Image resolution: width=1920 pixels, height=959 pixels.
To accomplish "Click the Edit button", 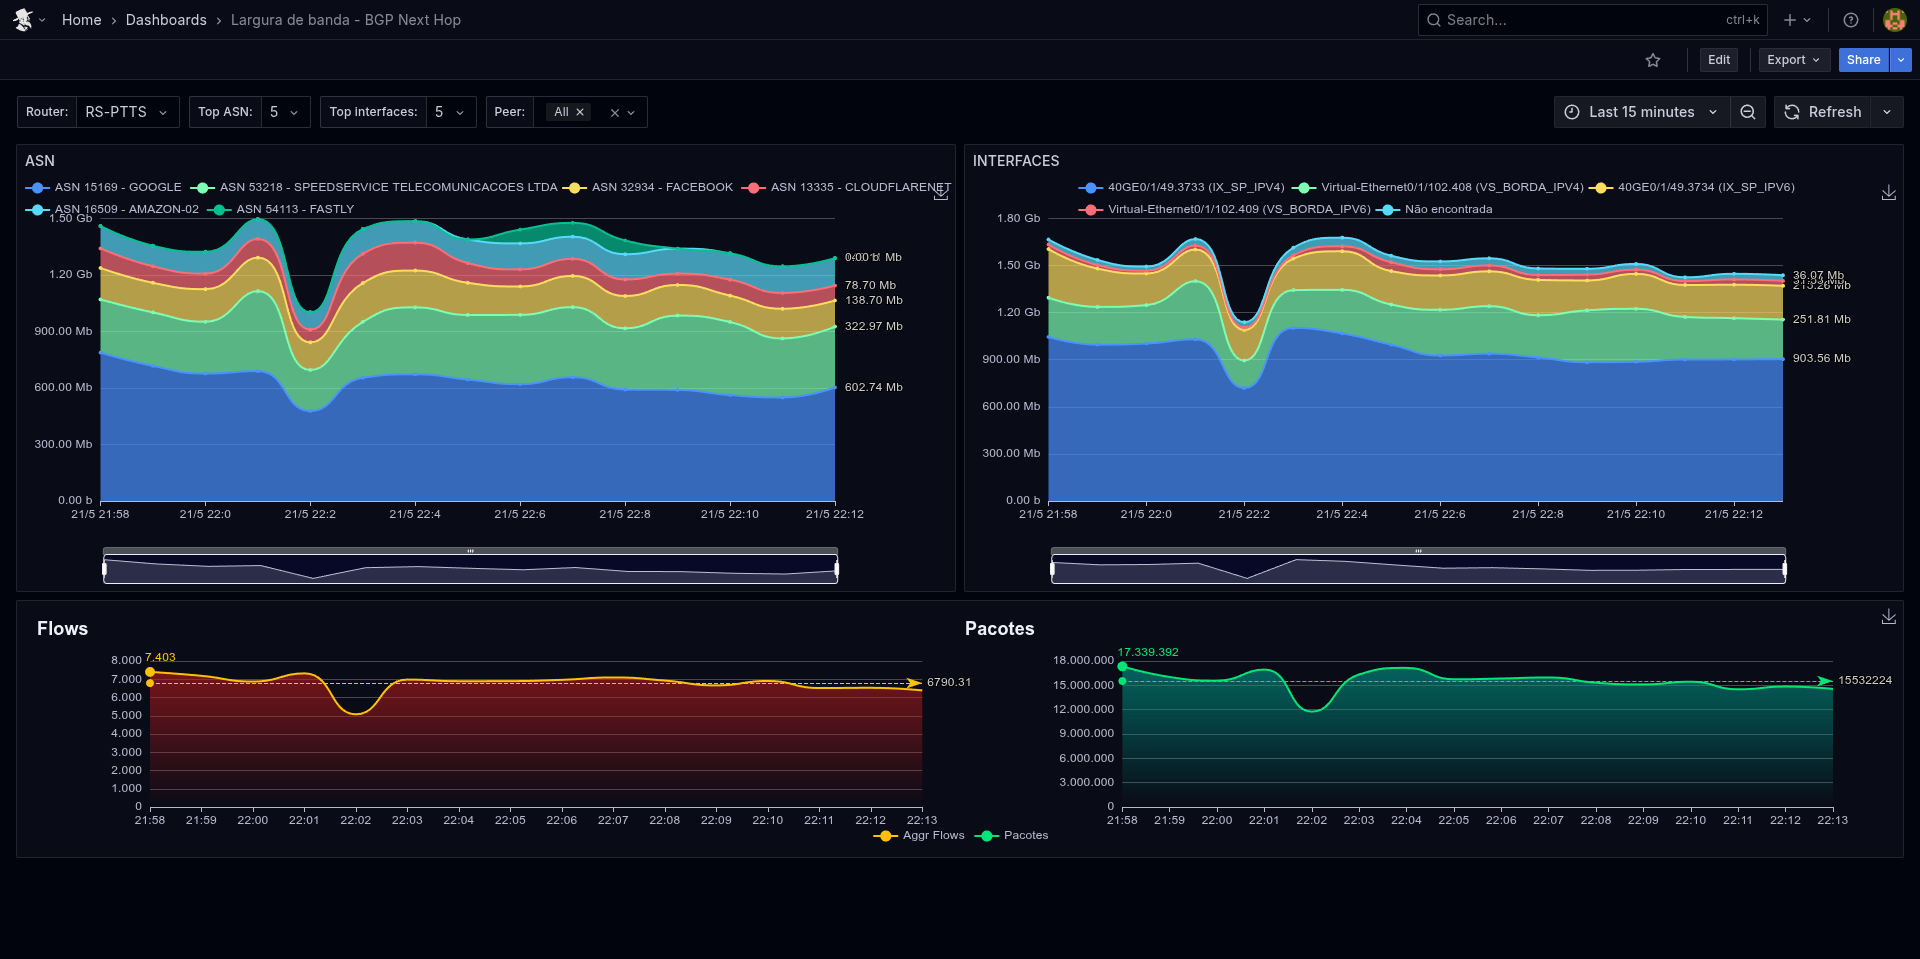I will tap(1718, 60).
